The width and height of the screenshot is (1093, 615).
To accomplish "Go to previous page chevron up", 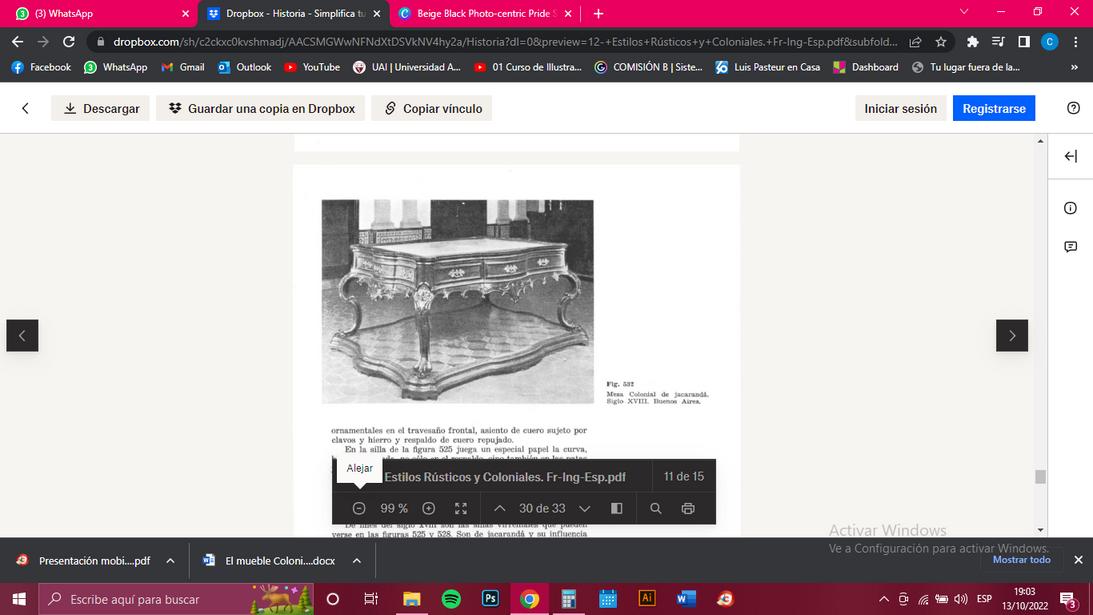I will coord(500,508).
